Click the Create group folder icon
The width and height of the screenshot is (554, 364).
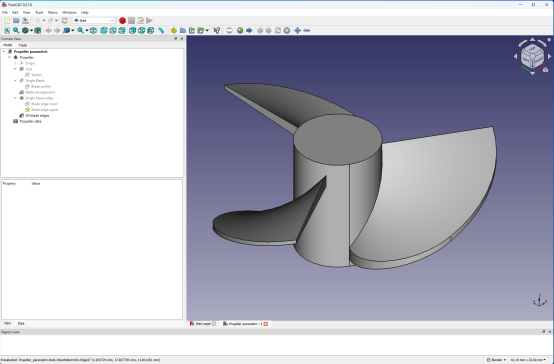pos(183,30)
